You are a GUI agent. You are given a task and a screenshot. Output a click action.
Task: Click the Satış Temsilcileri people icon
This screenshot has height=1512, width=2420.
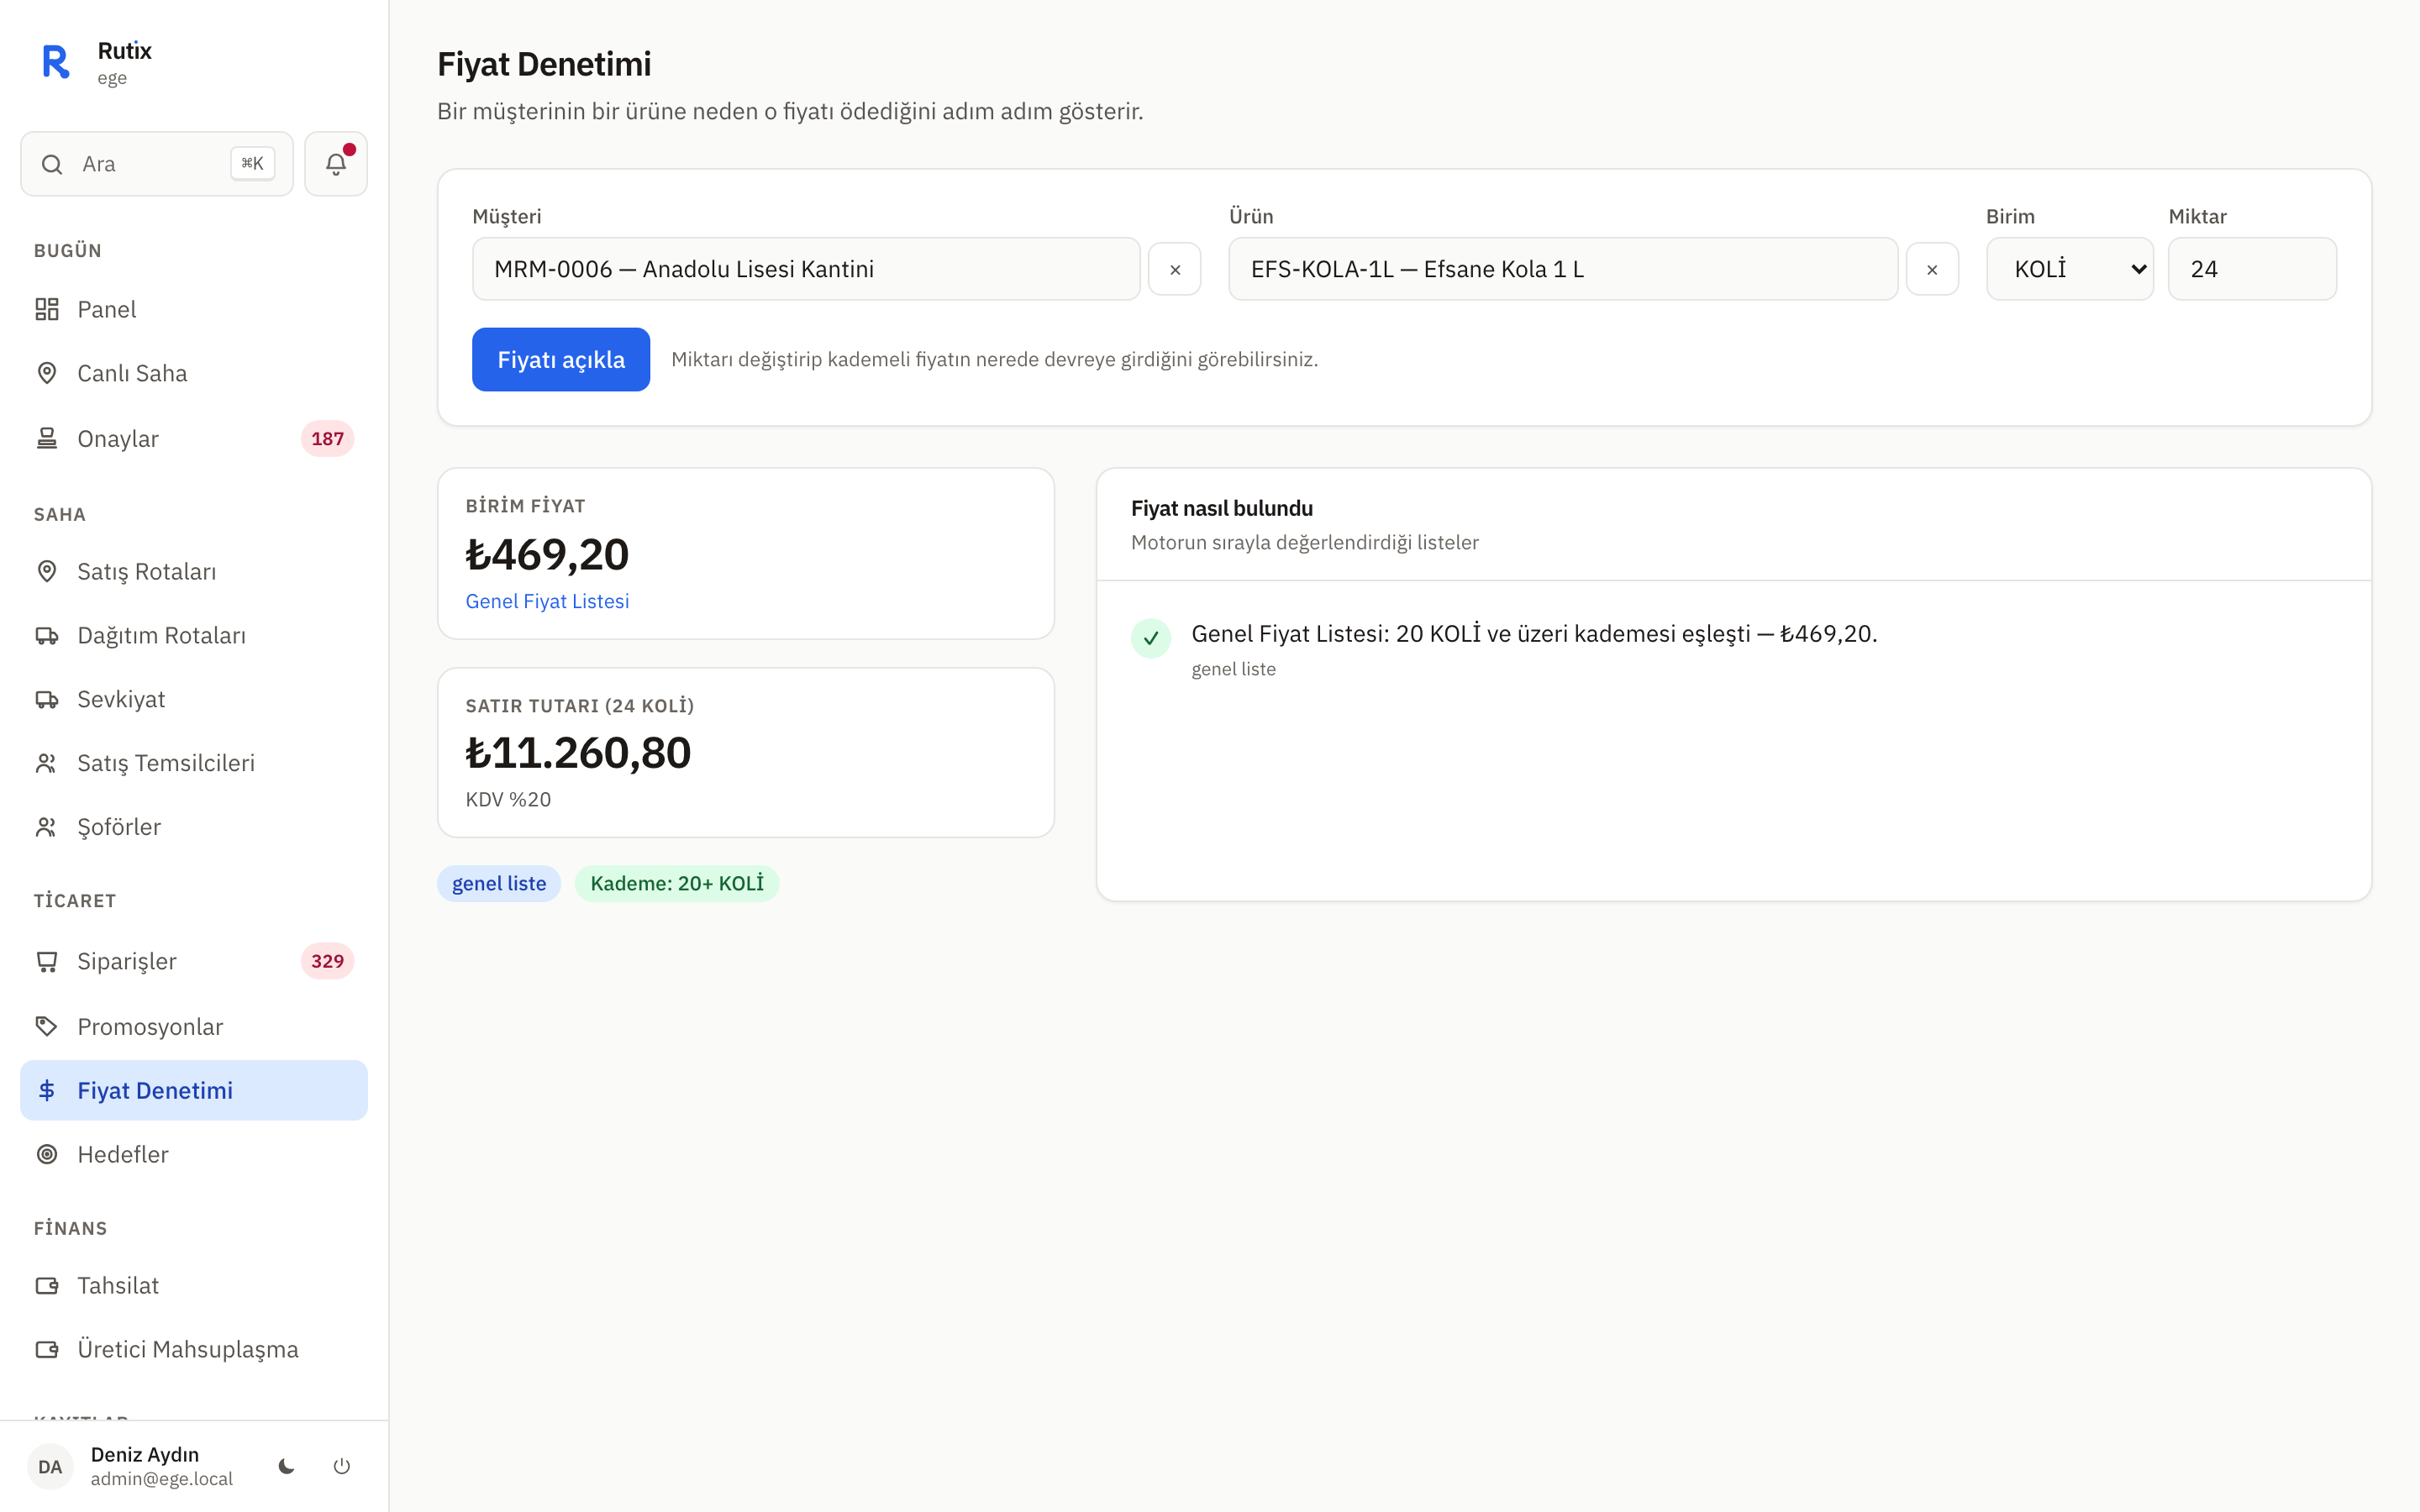tap(47, 763)
